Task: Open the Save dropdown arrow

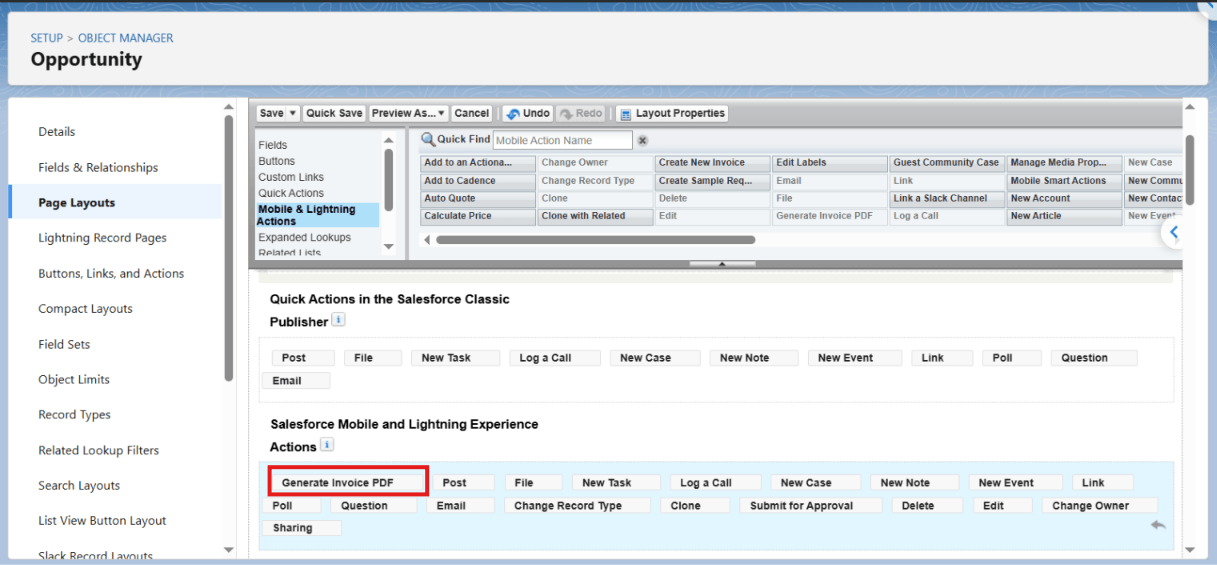Action: click(293, 114)
